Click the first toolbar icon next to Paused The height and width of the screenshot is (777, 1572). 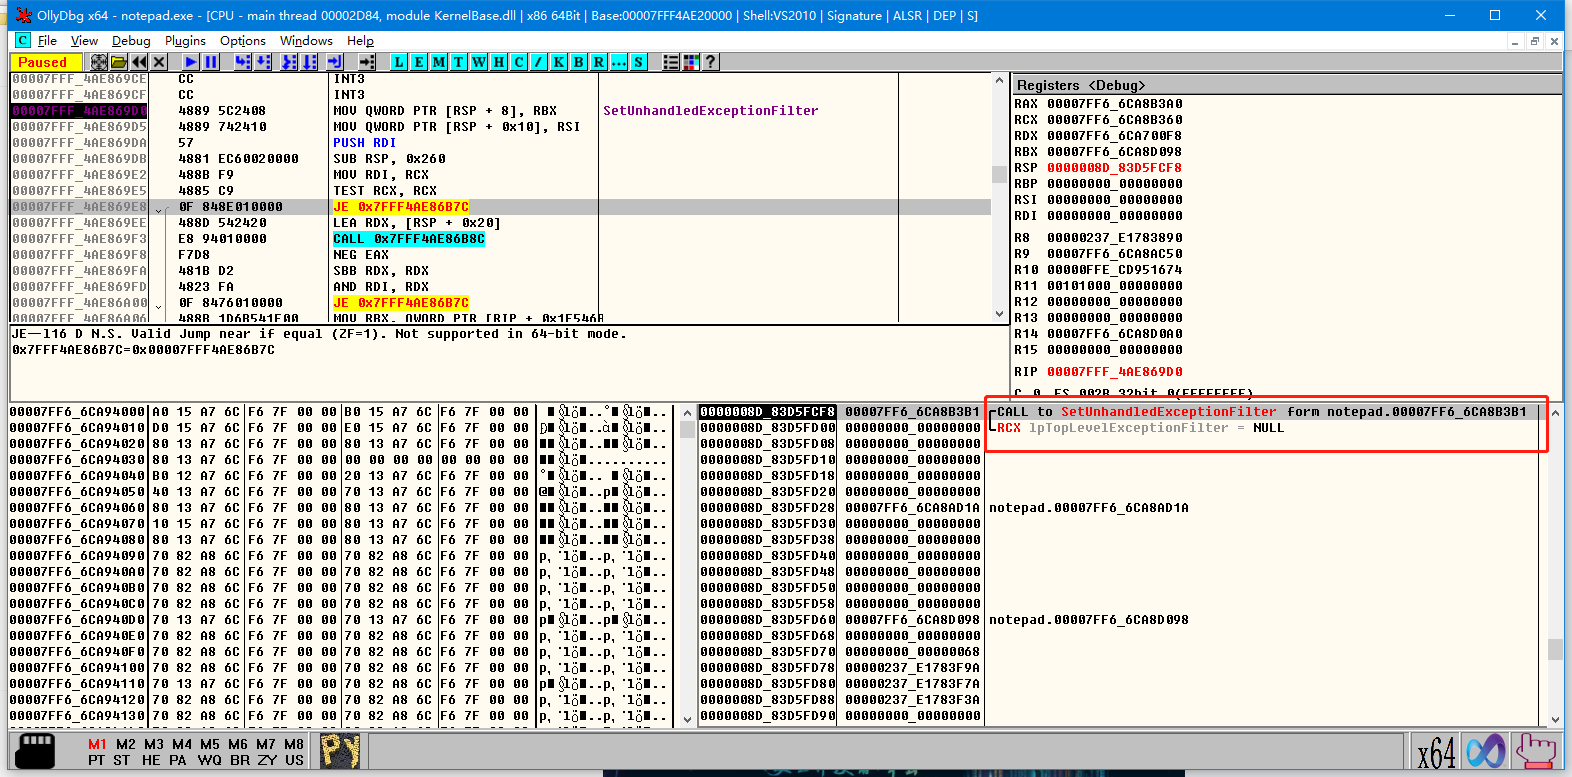(x=99, y=62)
